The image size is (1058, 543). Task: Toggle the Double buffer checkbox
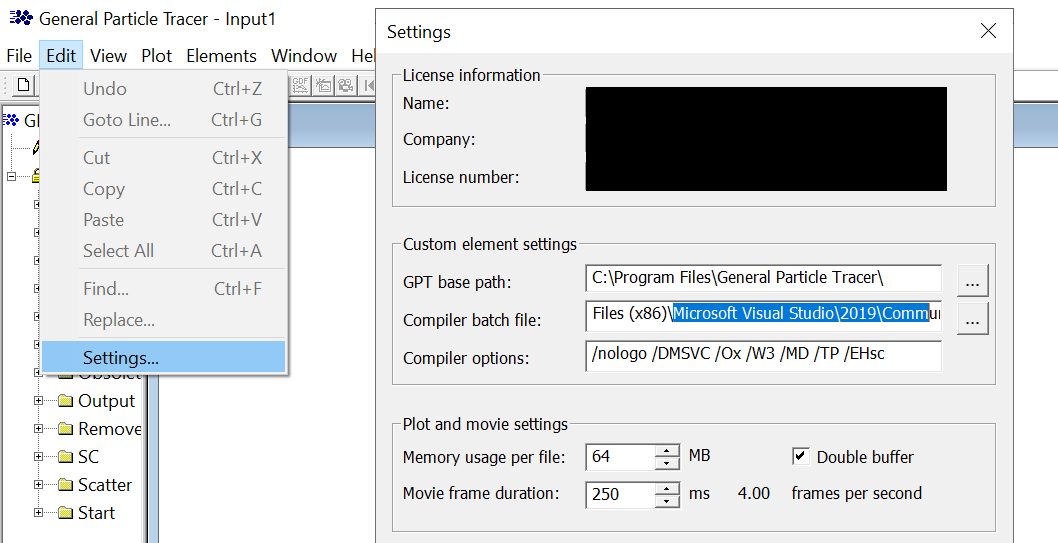[800, 457]
